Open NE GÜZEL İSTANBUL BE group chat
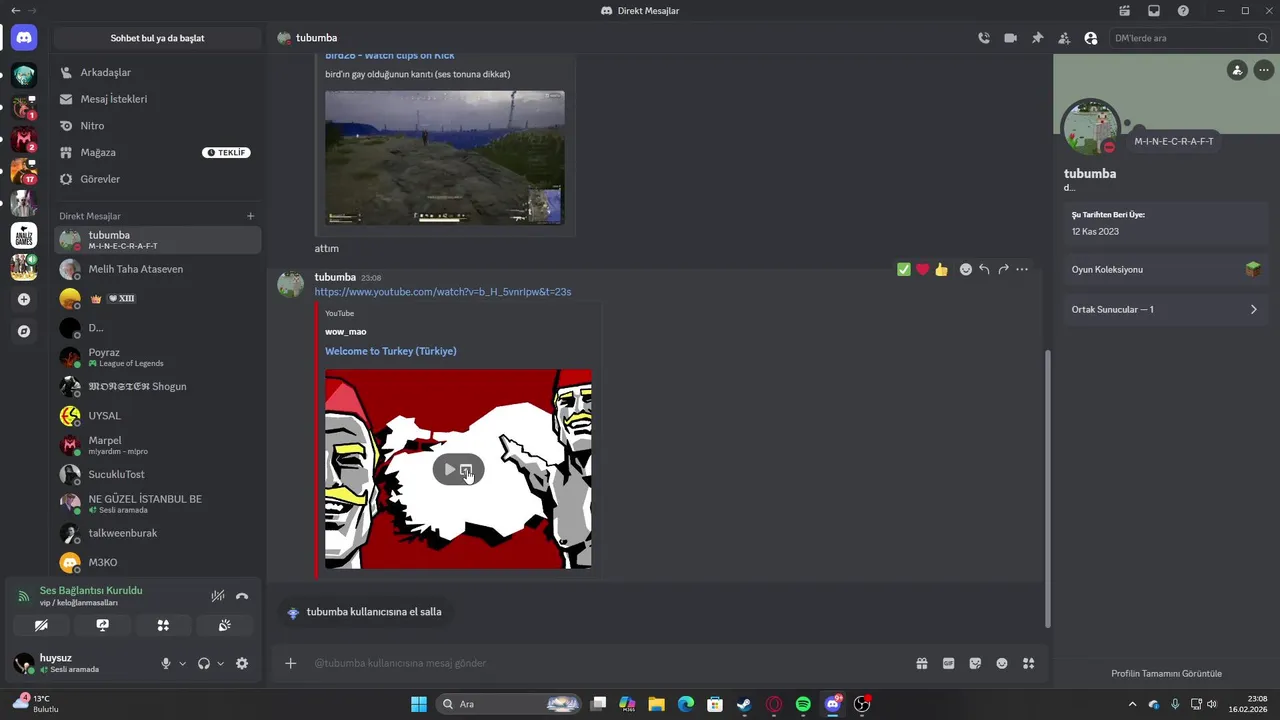The width and height of the screenshot is (1280, 720). tap(158, 503)
